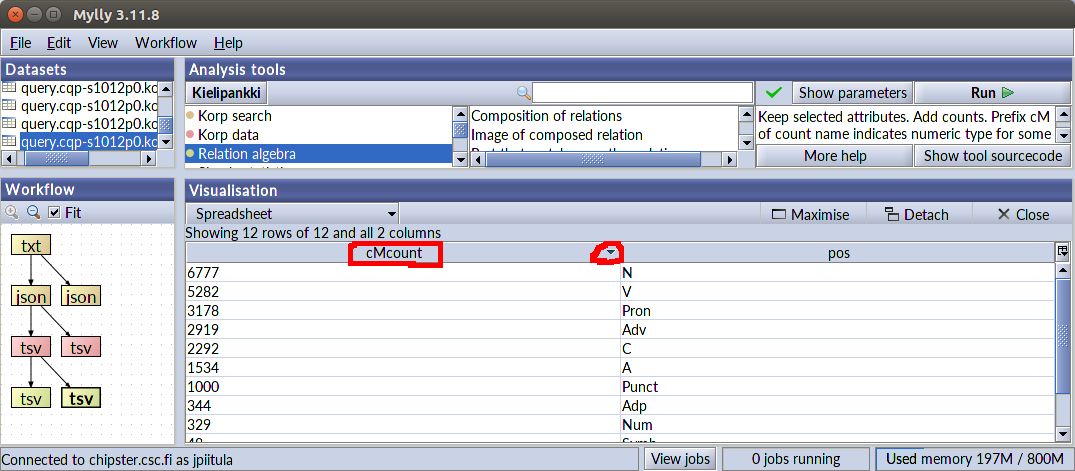Click the green checkmark tool status icon
Screen dimensions: 1075x471
pos(773,93)
